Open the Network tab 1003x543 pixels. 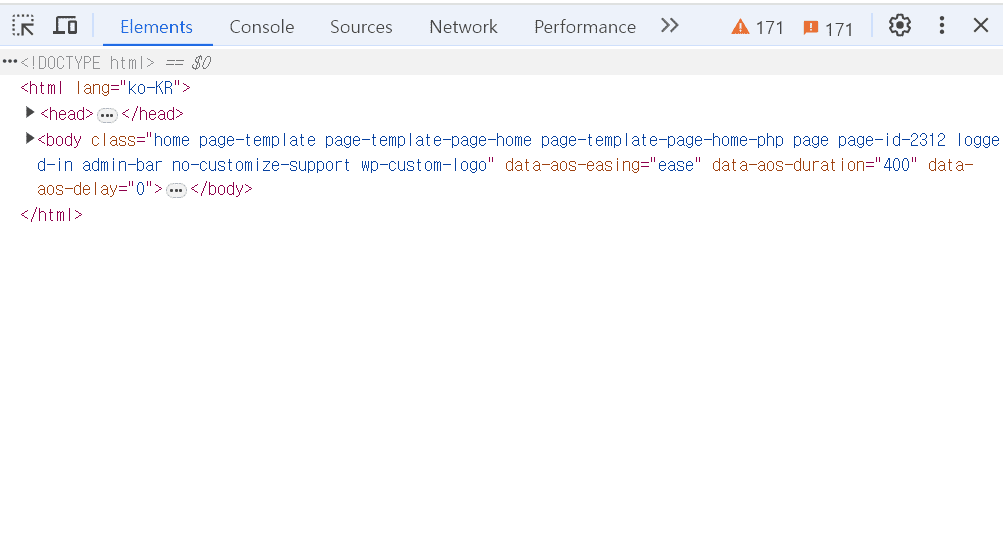click(x=463, y=27)
